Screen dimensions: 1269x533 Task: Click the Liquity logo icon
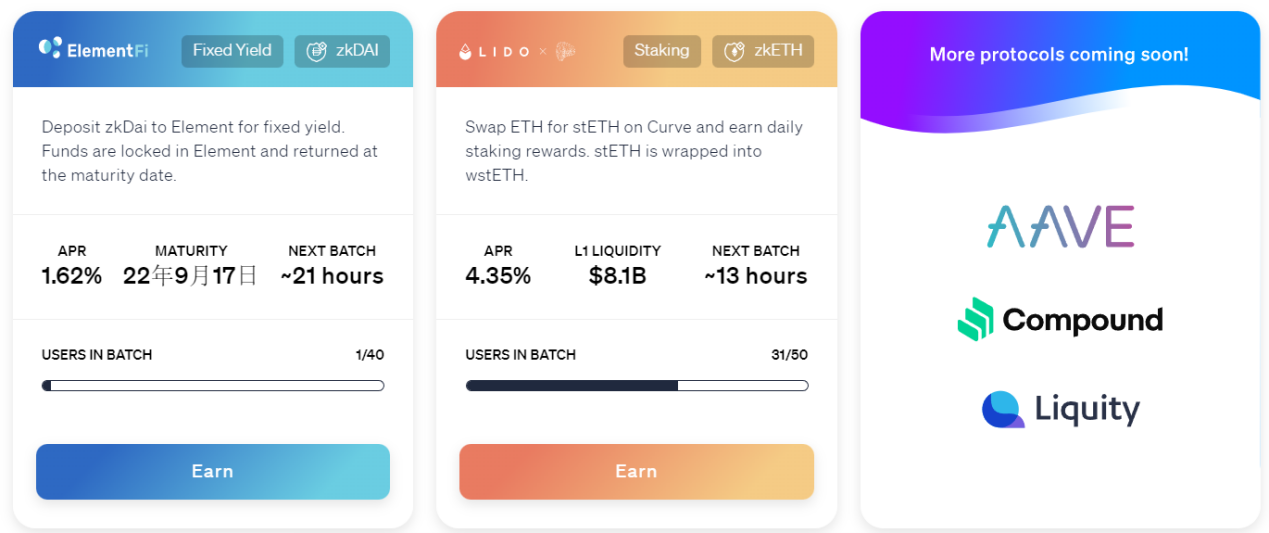click(x=1002, y=409)
